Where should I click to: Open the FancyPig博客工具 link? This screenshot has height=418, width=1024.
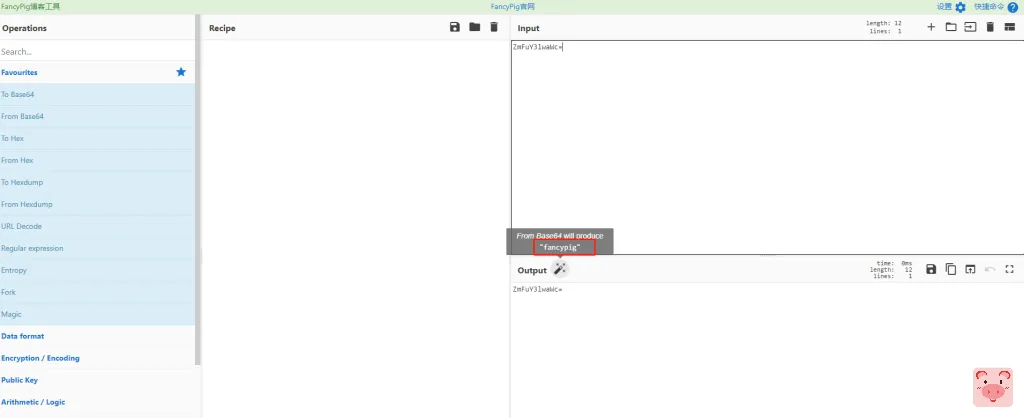click(31, 7)
